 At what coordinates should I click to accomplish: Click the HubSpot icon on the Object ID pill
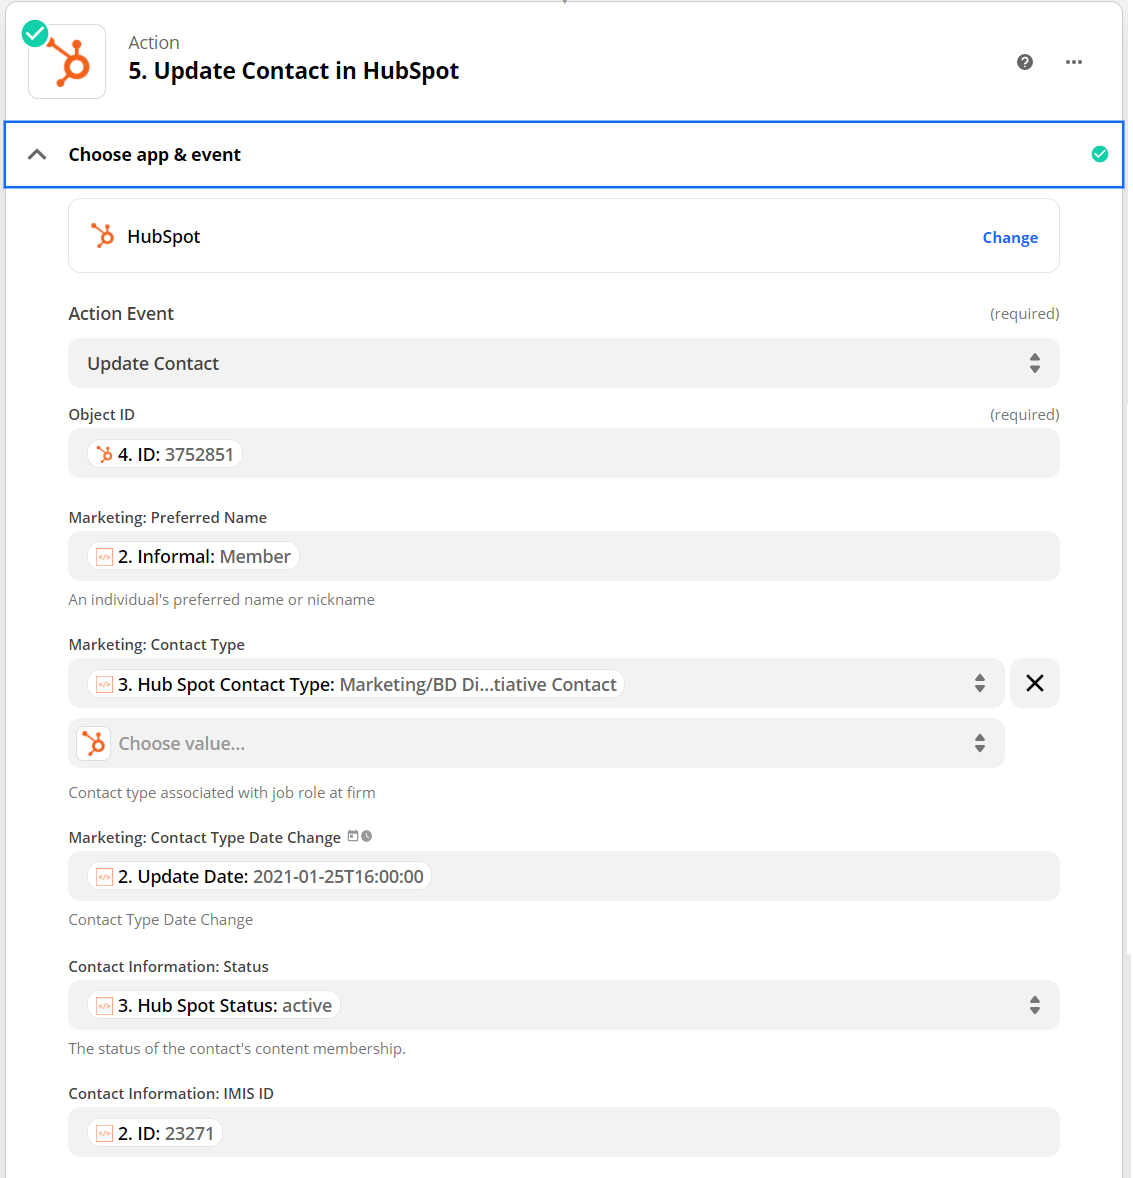point(103,453)
